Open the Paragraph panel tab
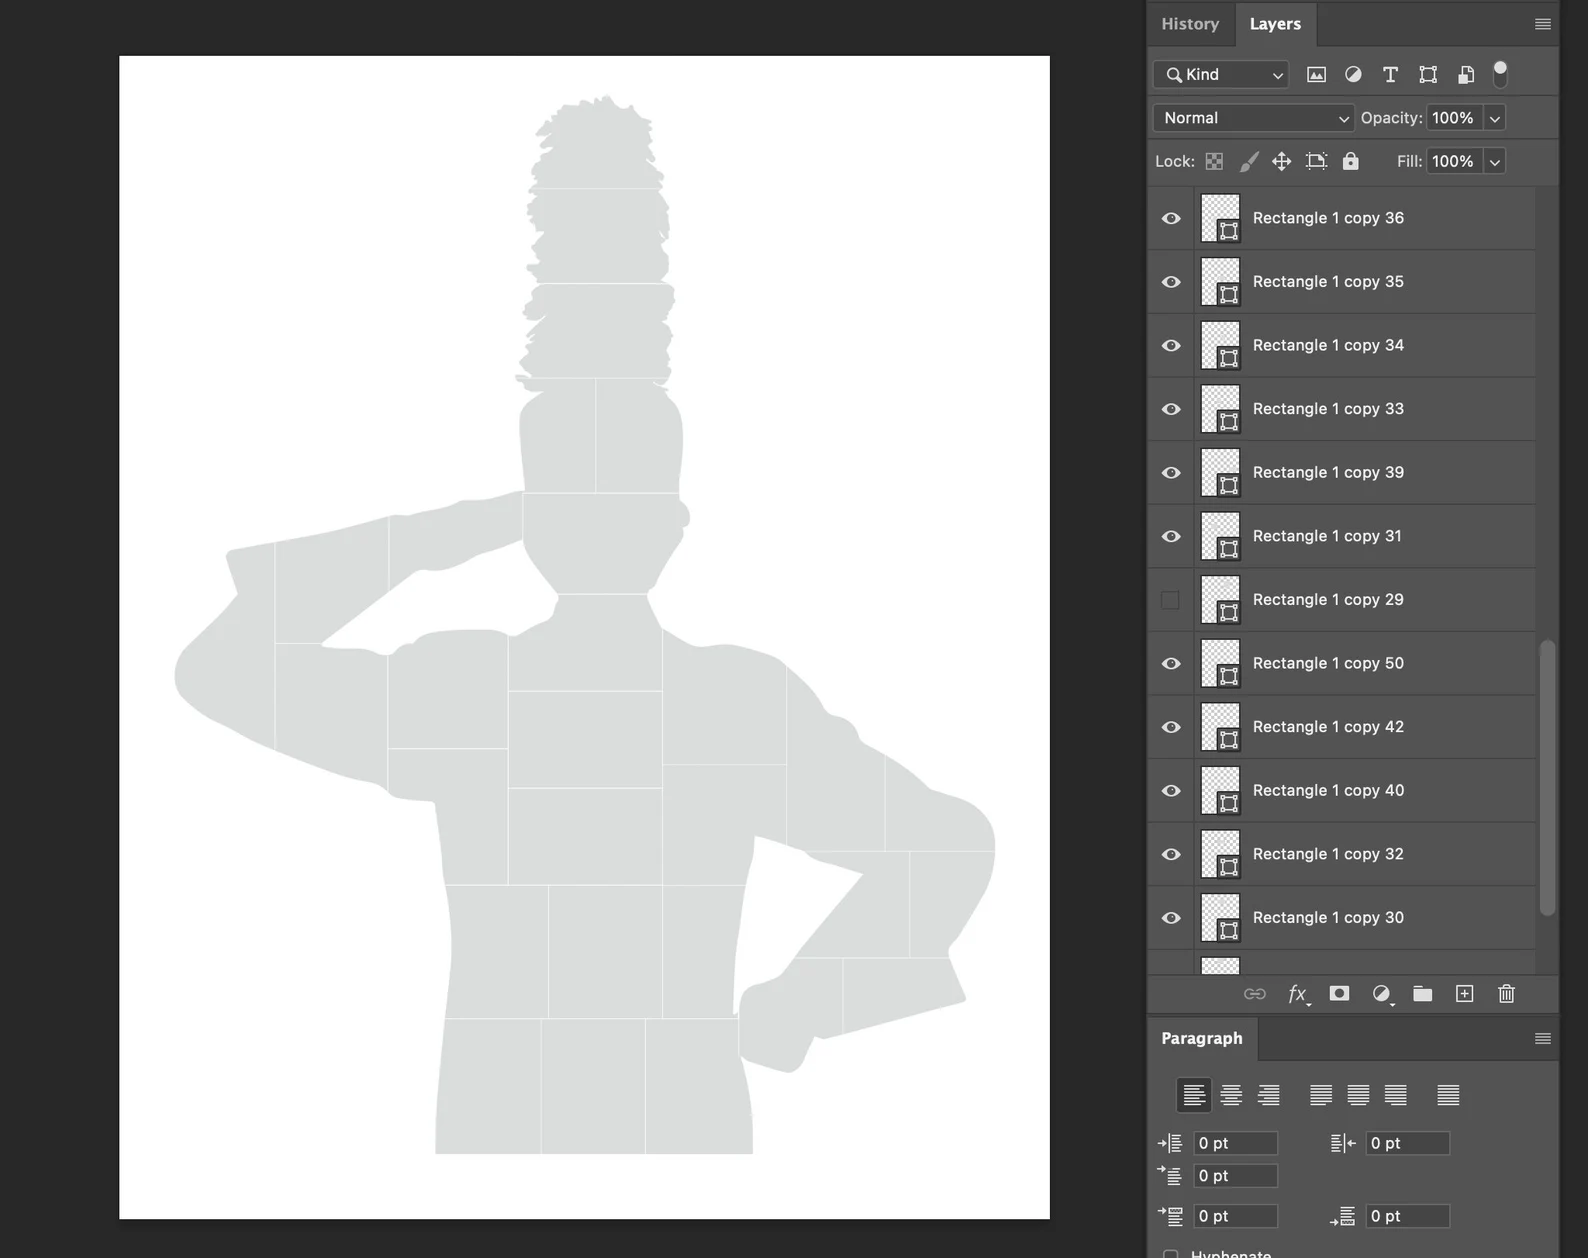The height and width of the screenshot is (1258, 1588). 1201,1039
